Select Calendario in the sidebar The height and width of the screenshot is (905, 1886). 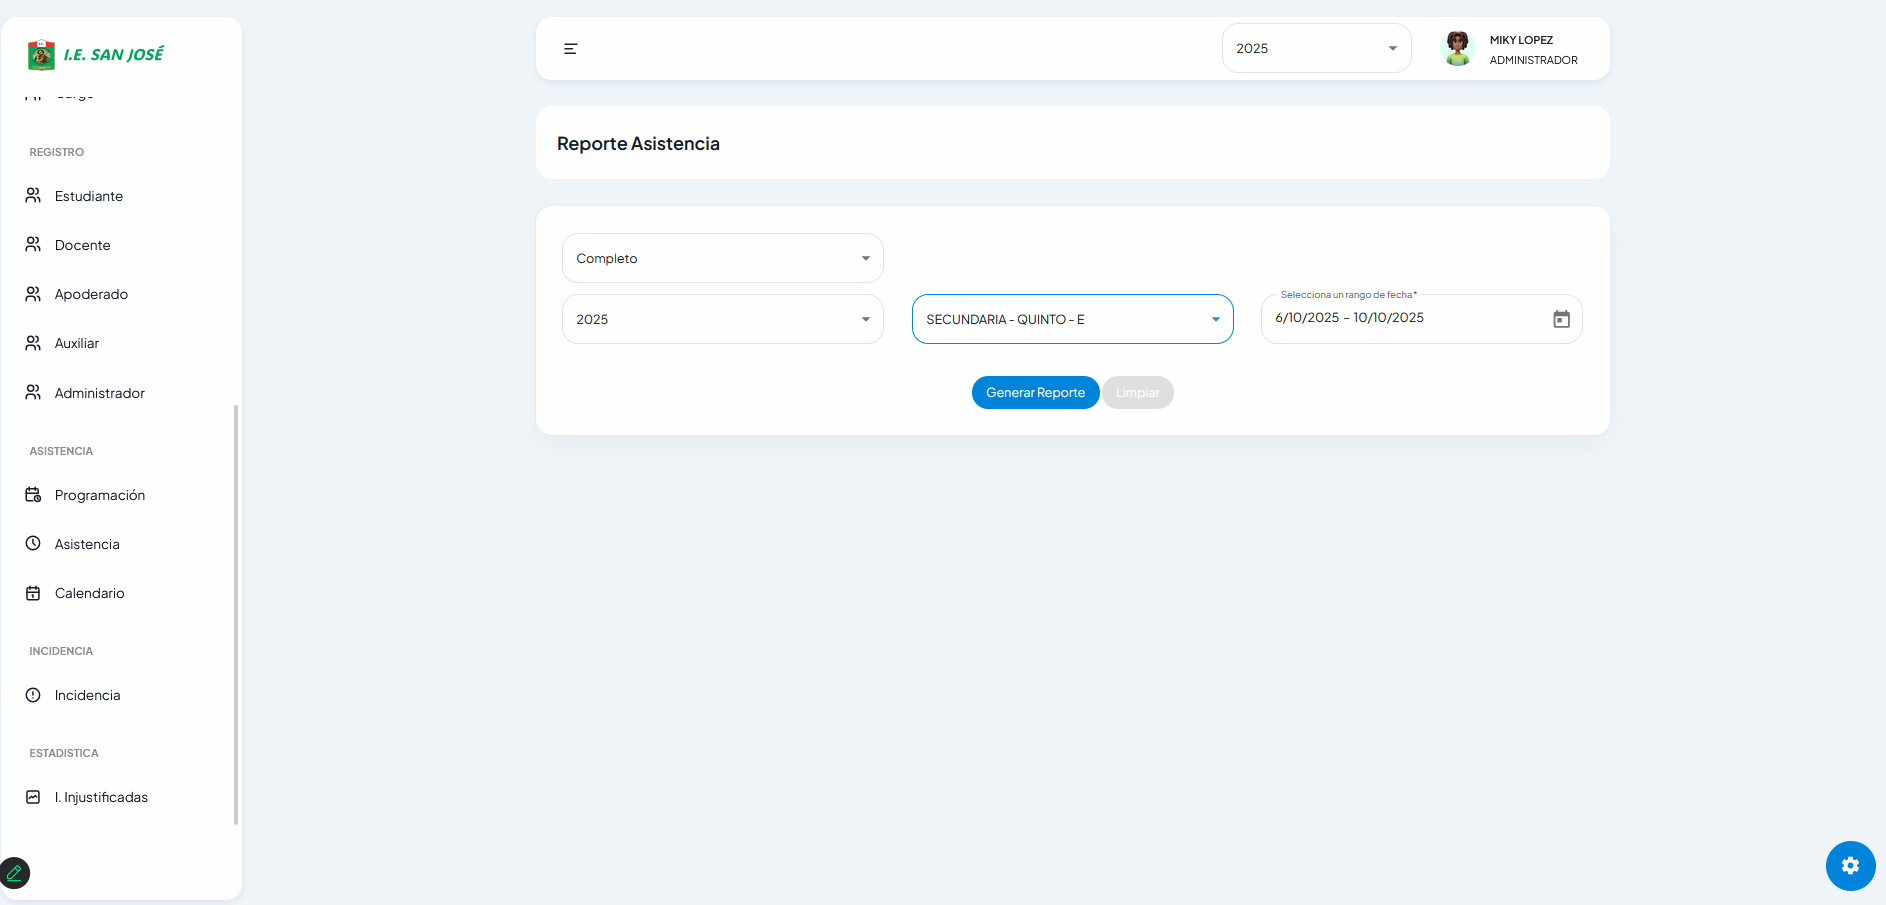point(90,593)
